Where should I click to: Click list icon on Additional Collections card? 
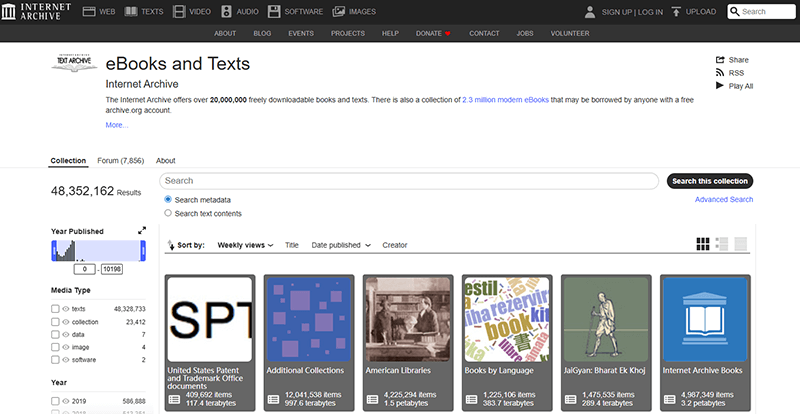click(273, 399)
